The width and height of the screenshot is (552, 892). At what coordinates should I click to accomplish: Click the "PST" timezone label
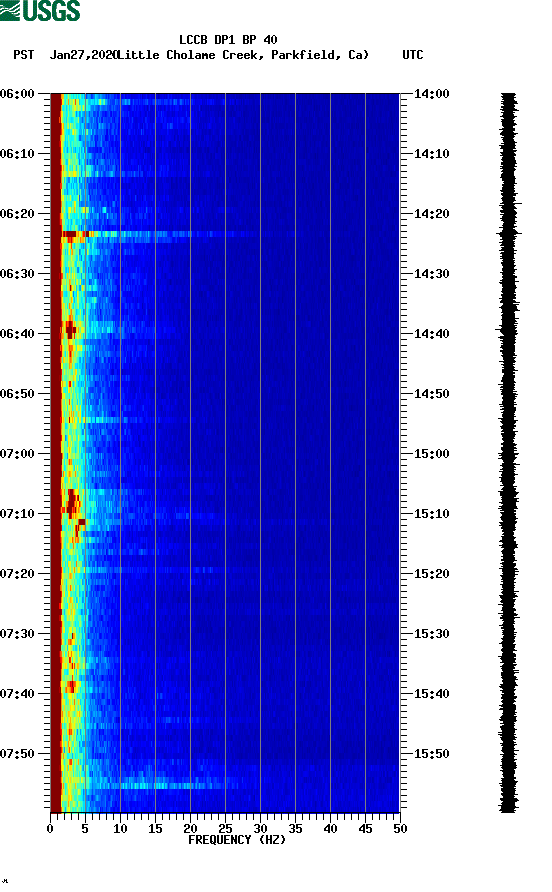[x=24, y=55]
